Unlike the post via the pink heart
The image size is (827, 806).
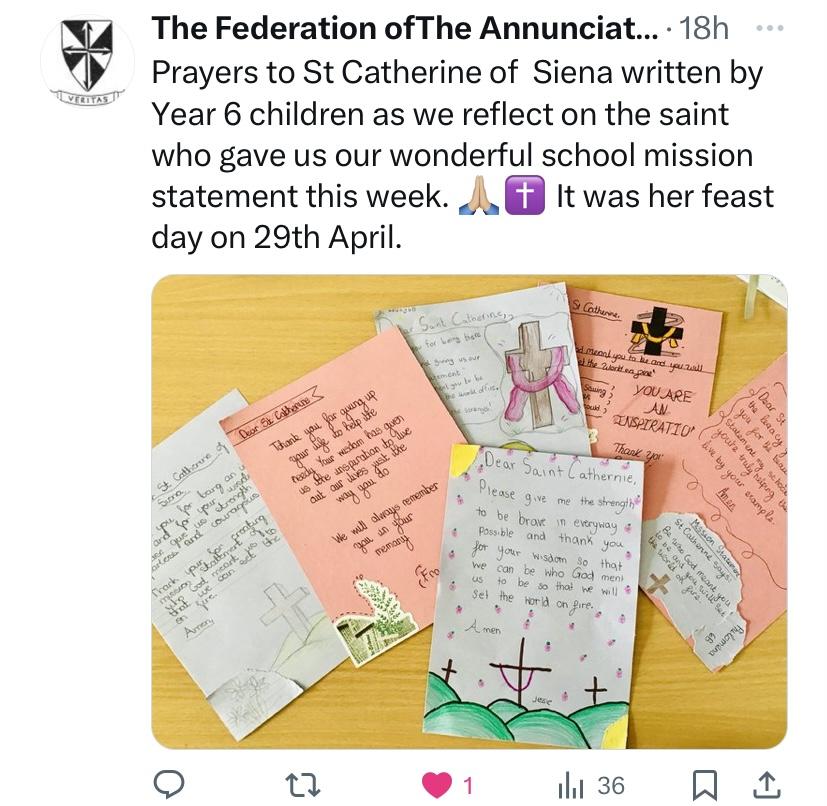pyautogui.click(x=436, y=785)
